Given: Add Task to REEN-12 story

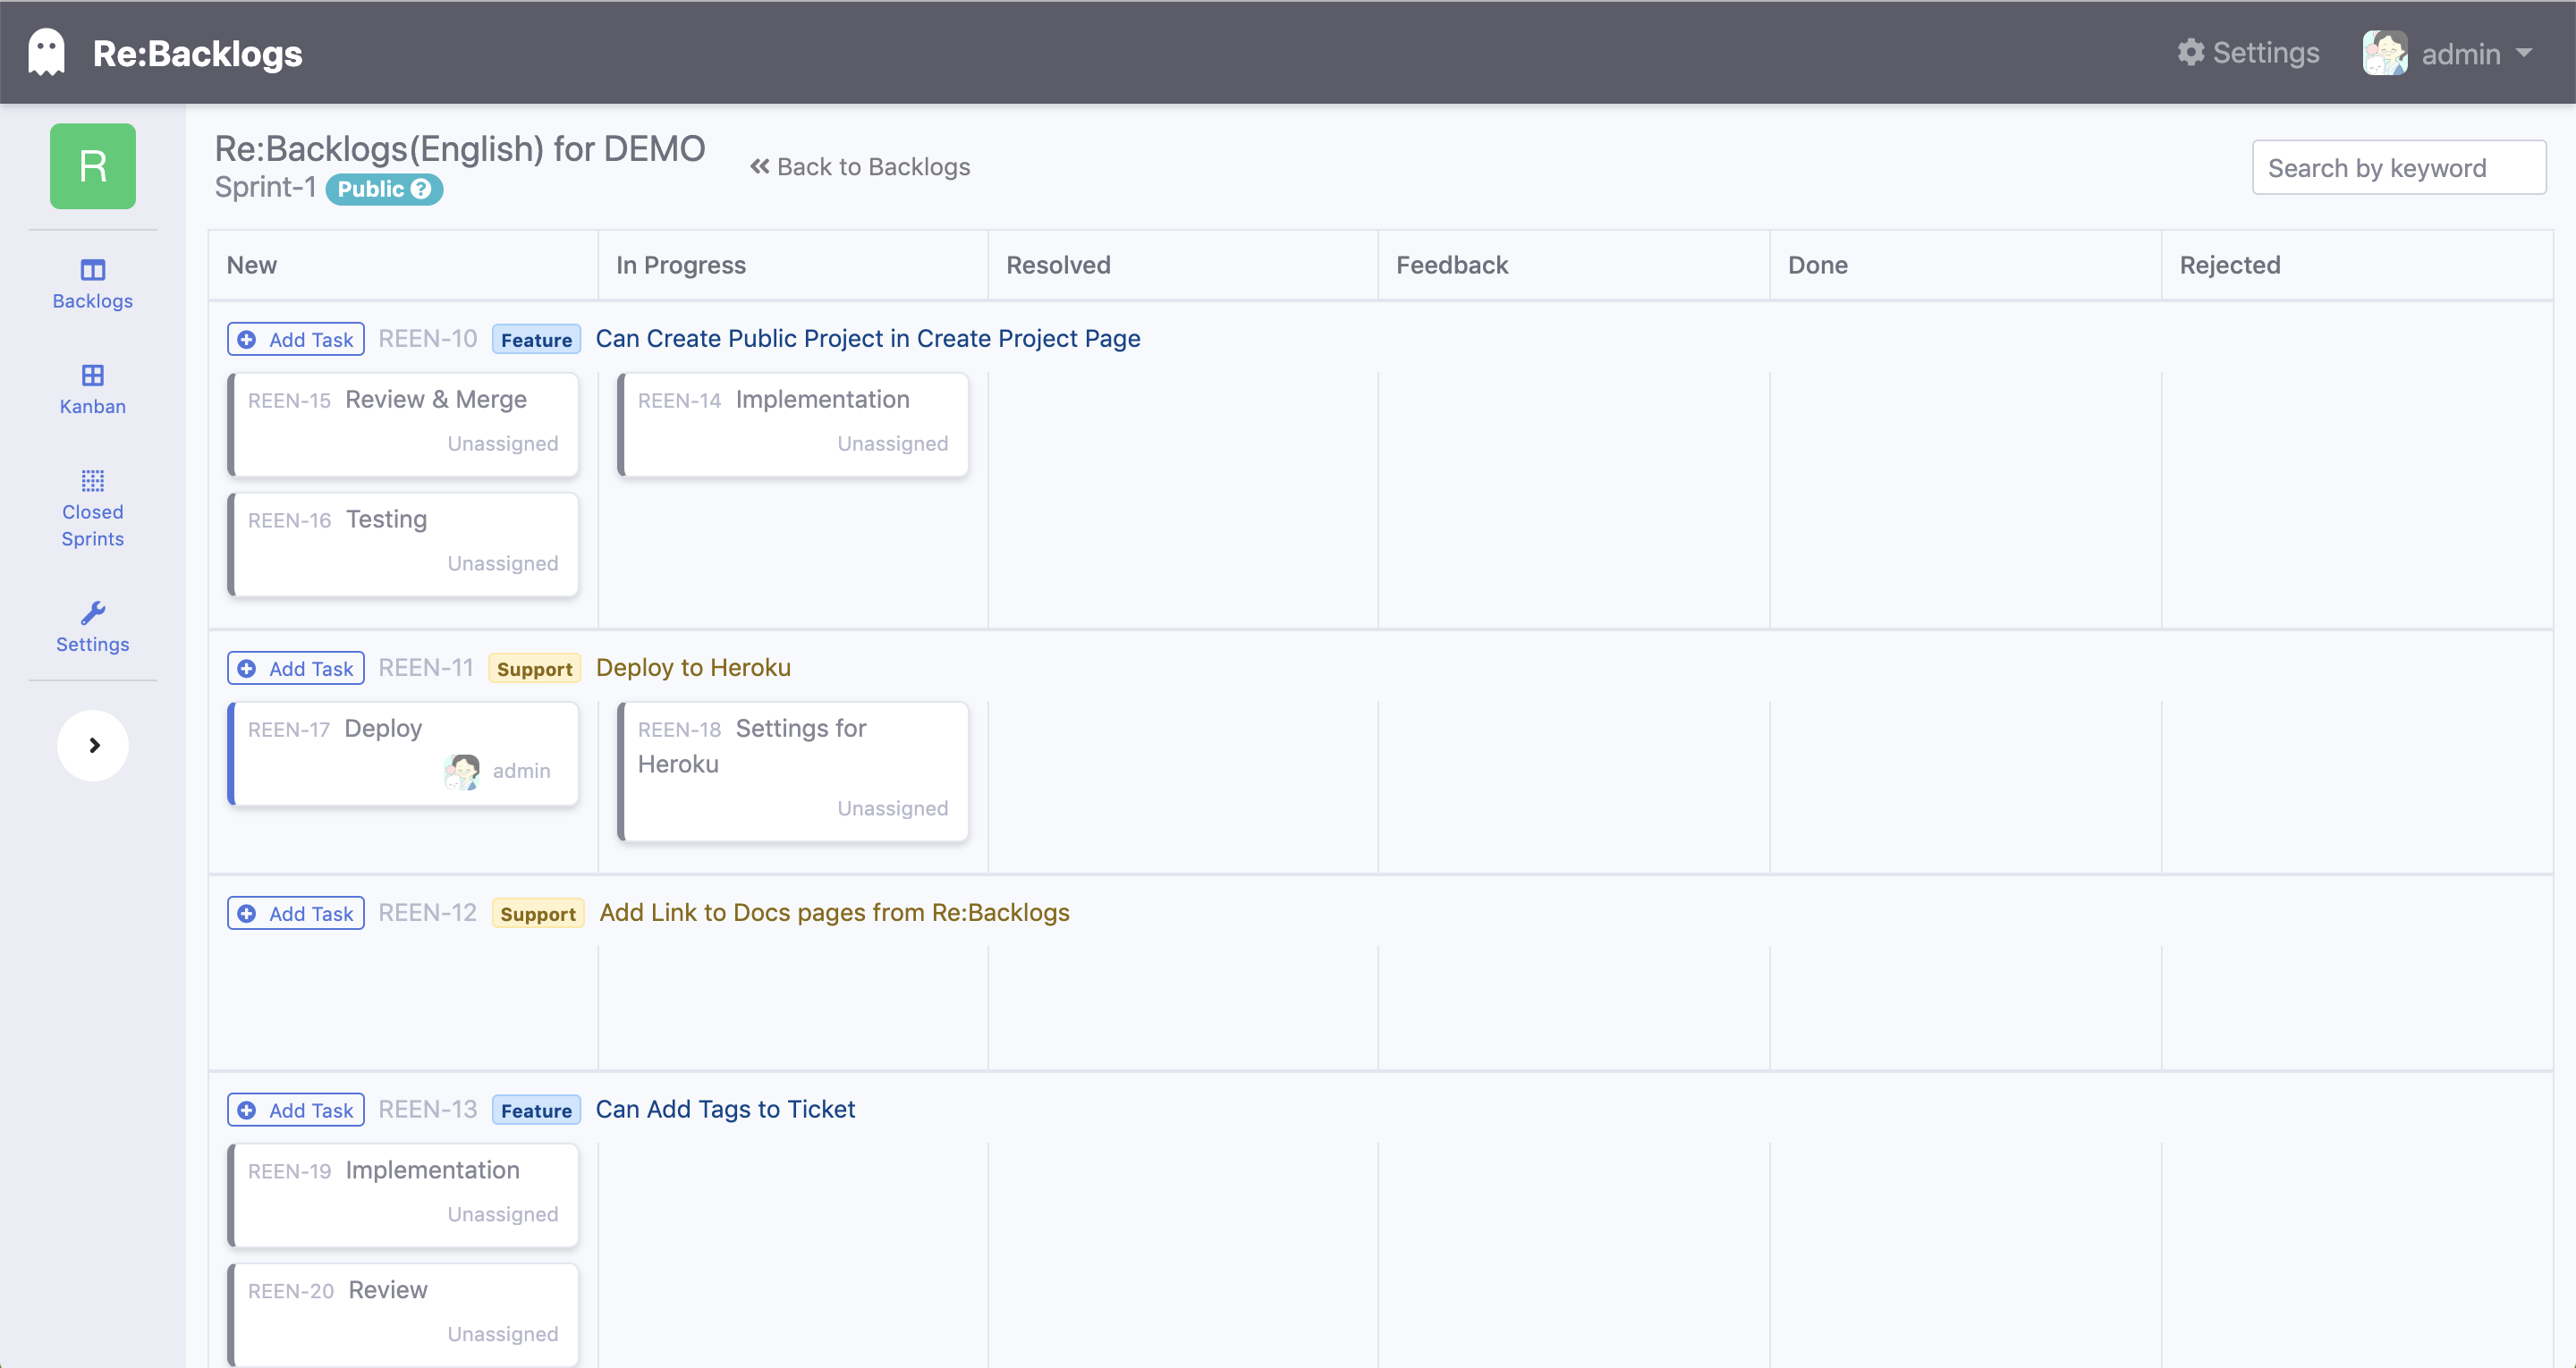Looking at the screenshot, I should pos(296,913).
